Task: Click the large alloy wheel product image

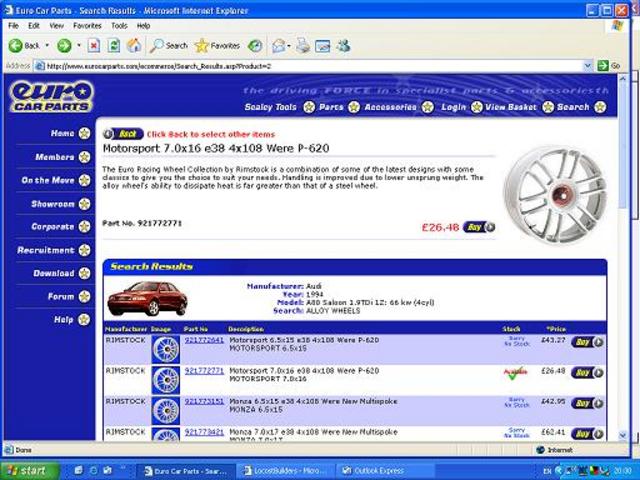Action: click(556, 196)
